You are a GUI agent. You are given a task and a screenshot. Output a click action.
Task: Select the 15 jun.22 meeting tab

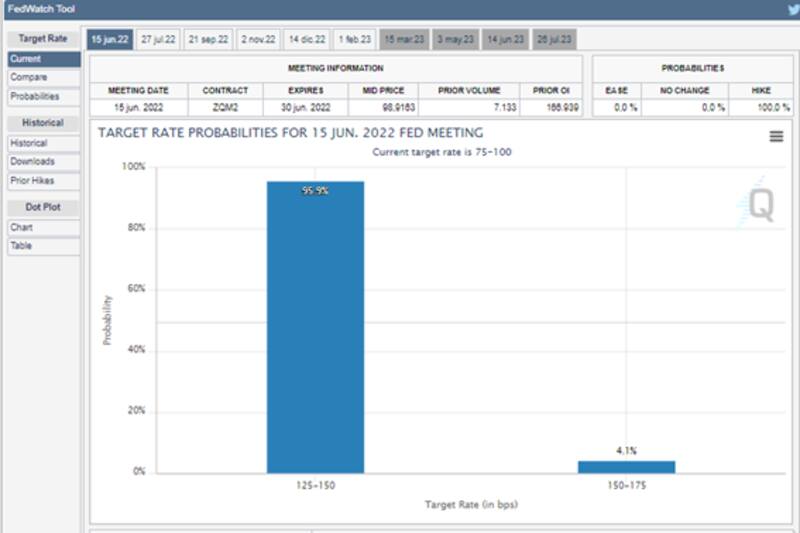[109, 39]
